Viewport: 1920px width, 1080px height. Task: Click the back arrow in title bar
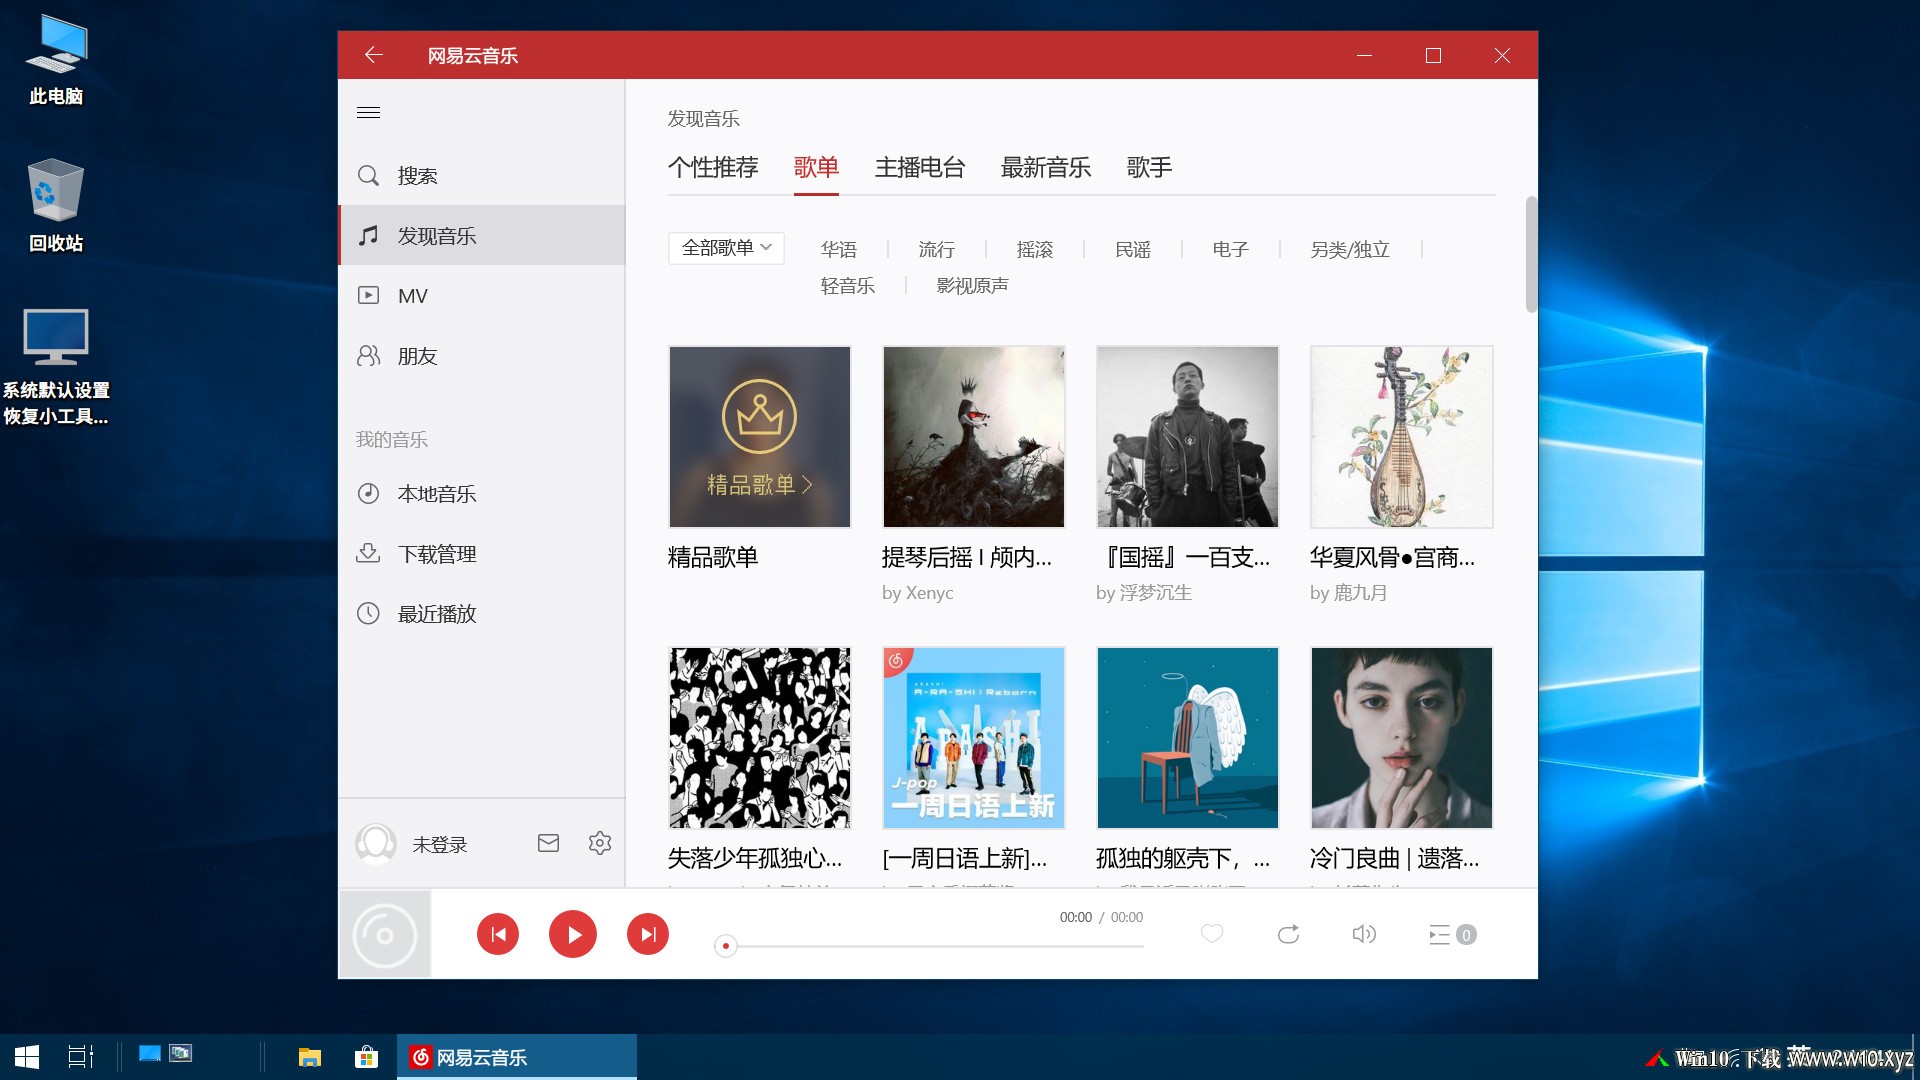(x=374, y=55)
